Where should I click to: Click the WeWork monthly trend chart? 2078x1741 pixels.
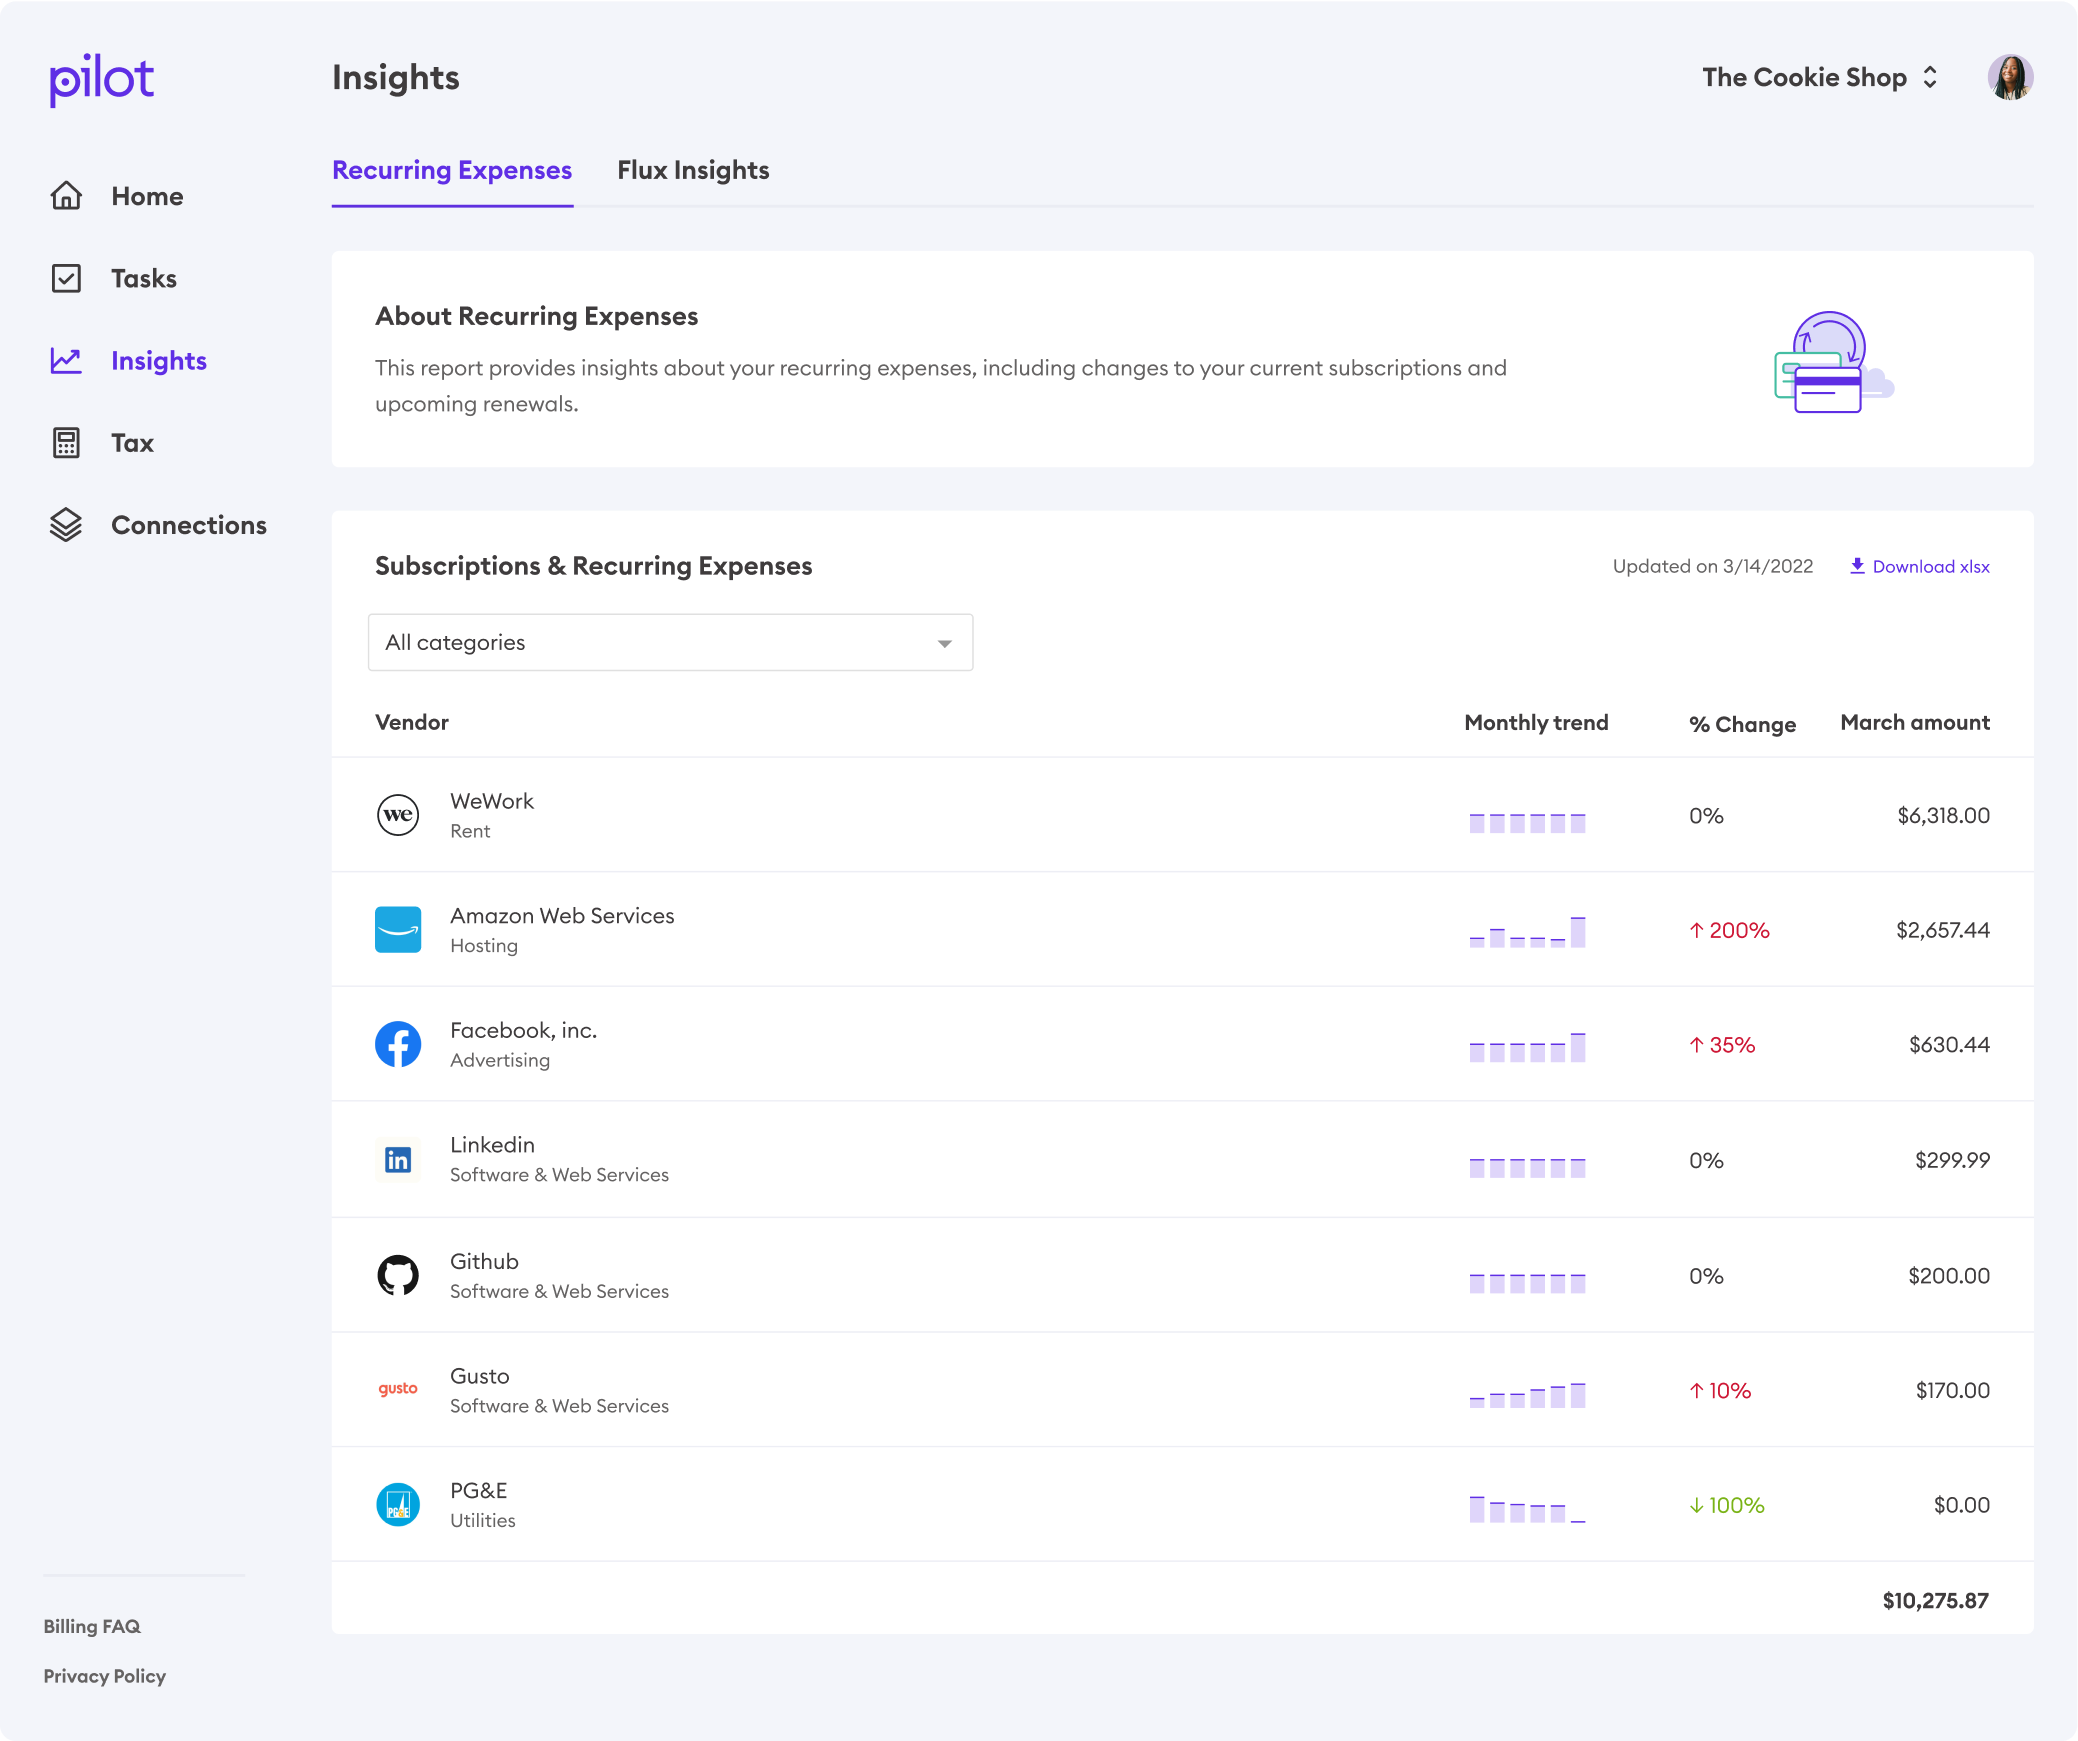[x=1527, y=823]
